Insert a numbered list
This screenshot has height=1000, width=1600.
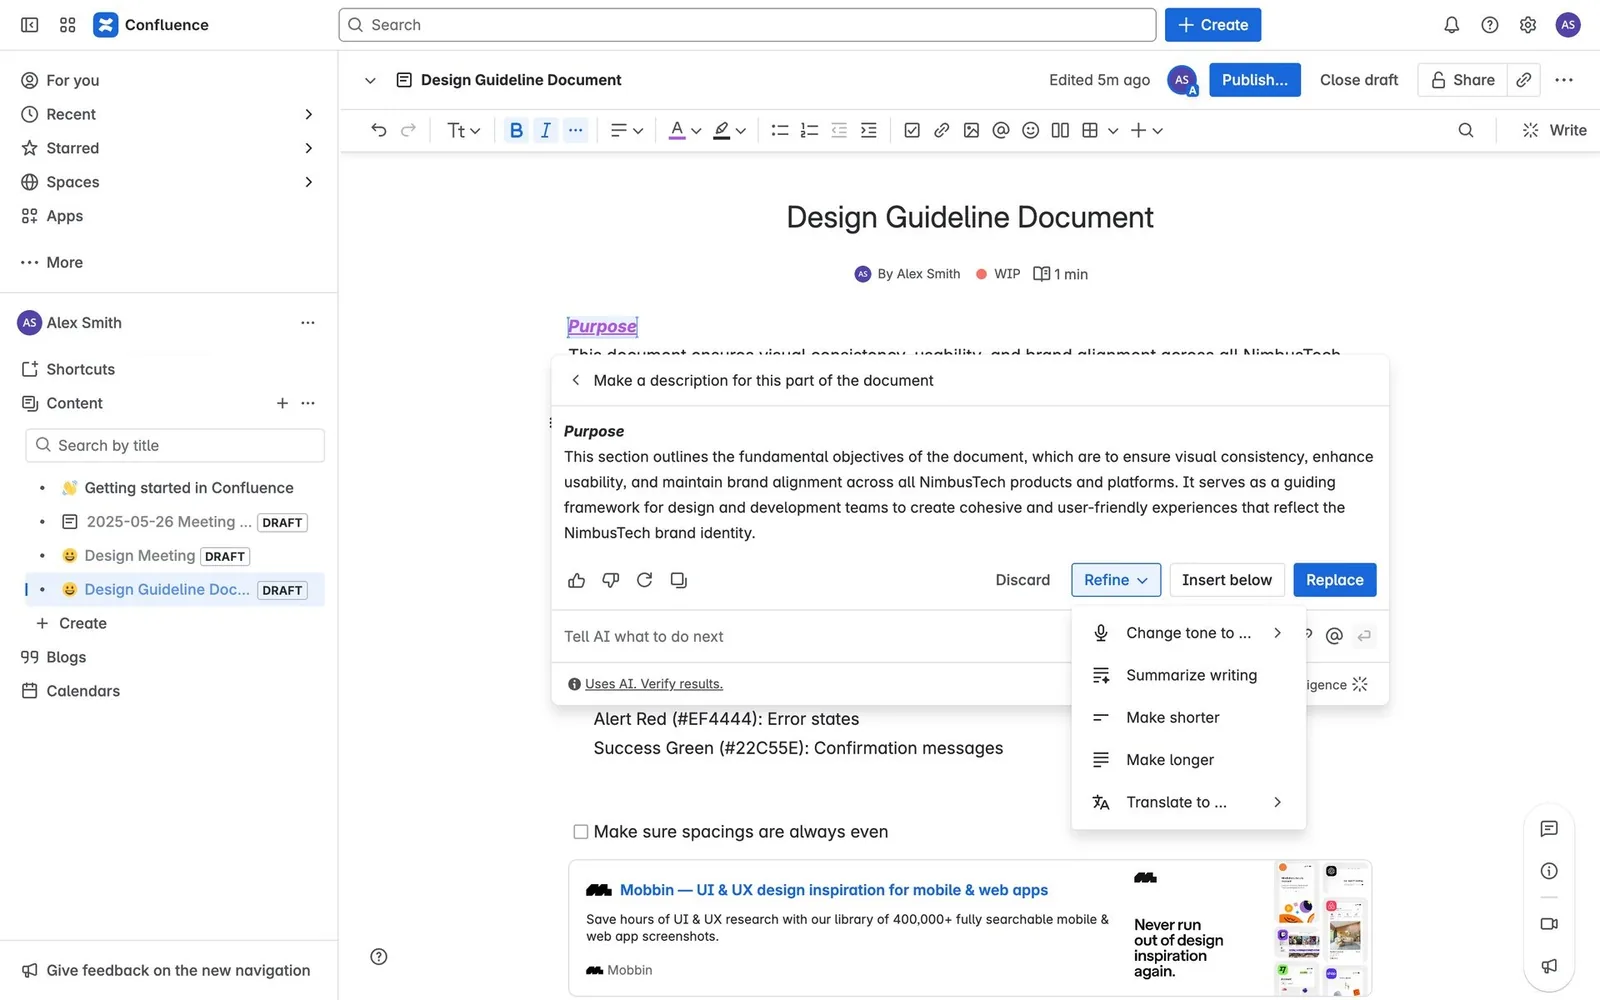point(810,130)
